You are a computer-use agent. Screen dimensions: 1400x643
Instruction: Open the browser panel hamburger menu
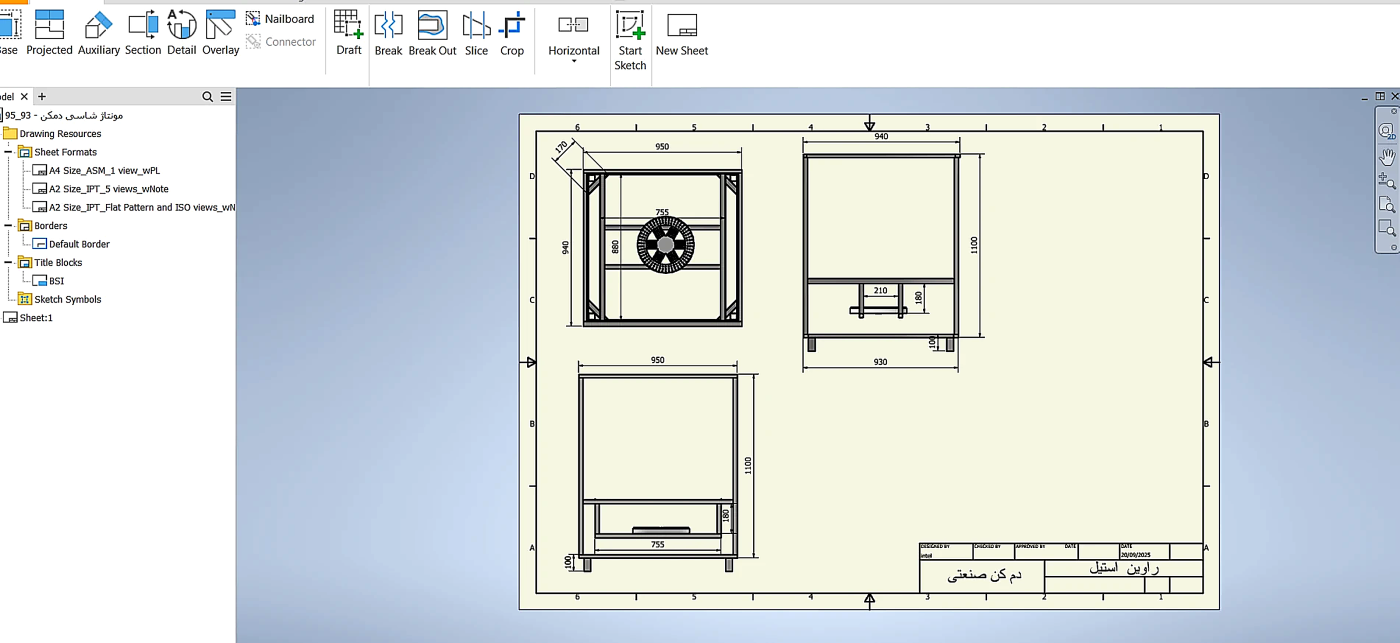(226, 97)
